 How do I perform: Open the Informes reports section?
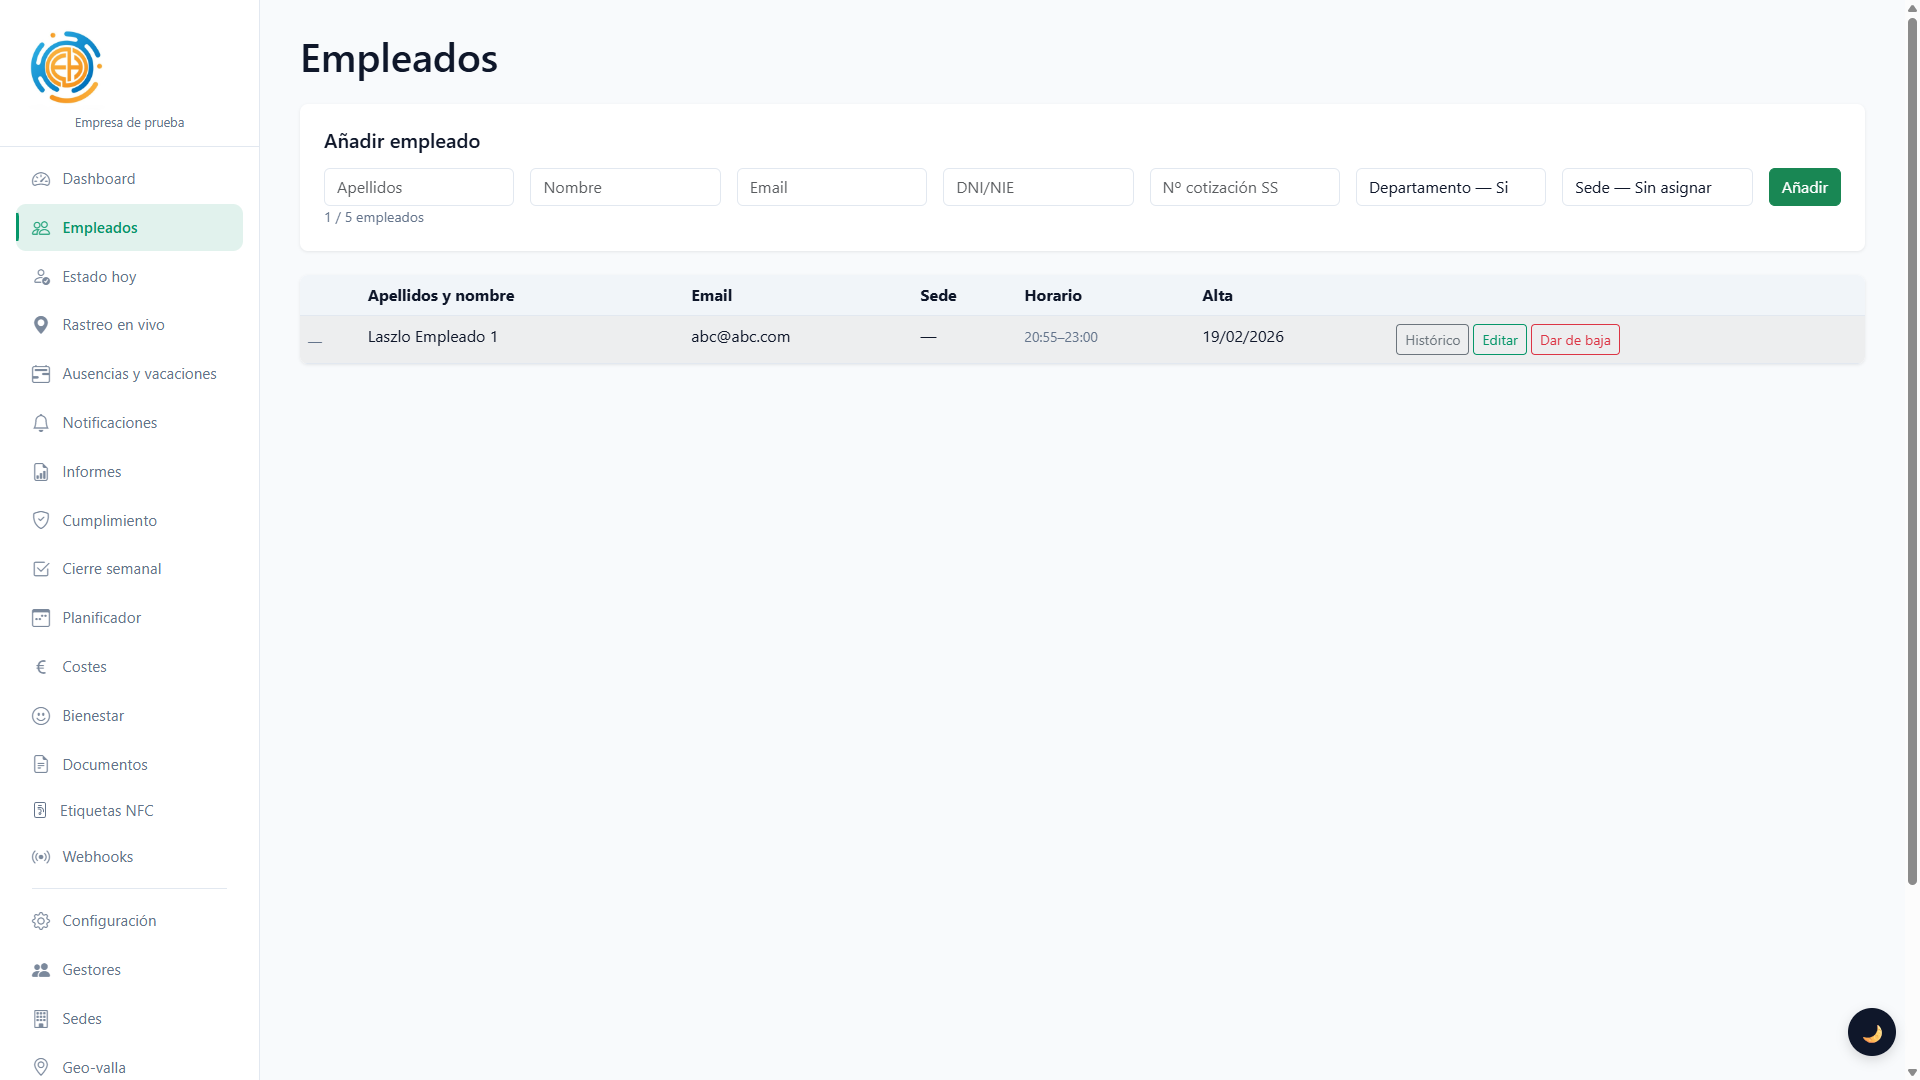coord(91,471)
